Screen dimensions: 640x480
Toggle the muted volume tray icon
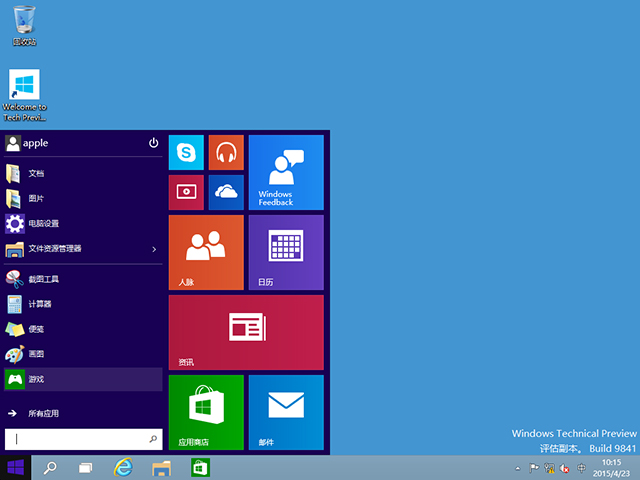(x=565, y=468)
